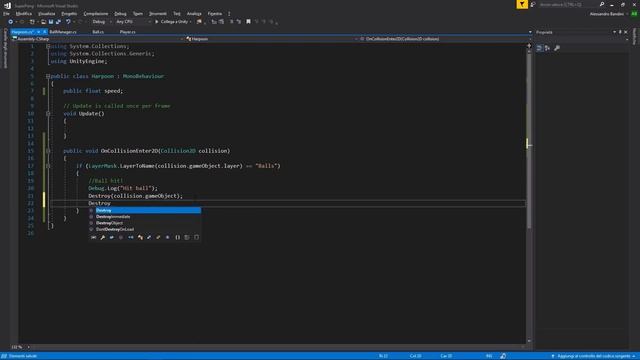
Task: Toggle delegates IntelliSense filter
Action: pyautogui.click(x=167, y=237)
